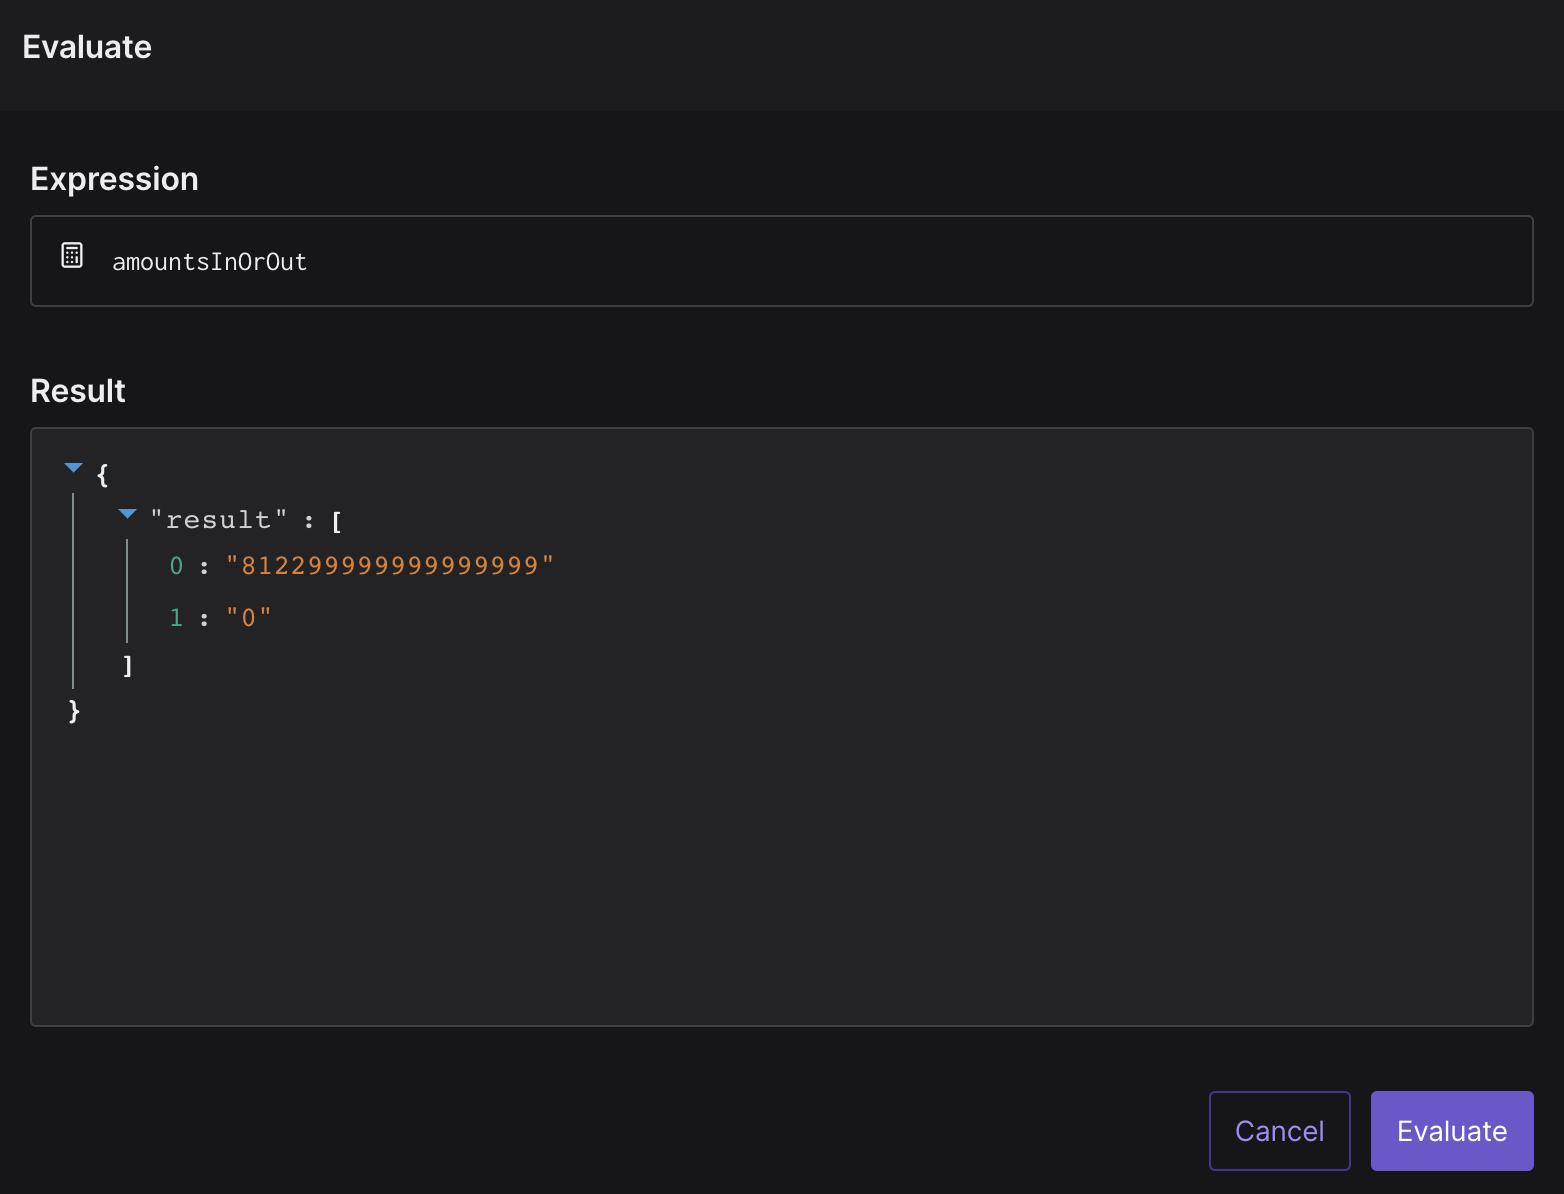Click the purple Evaluate button

point(1451,1131)
